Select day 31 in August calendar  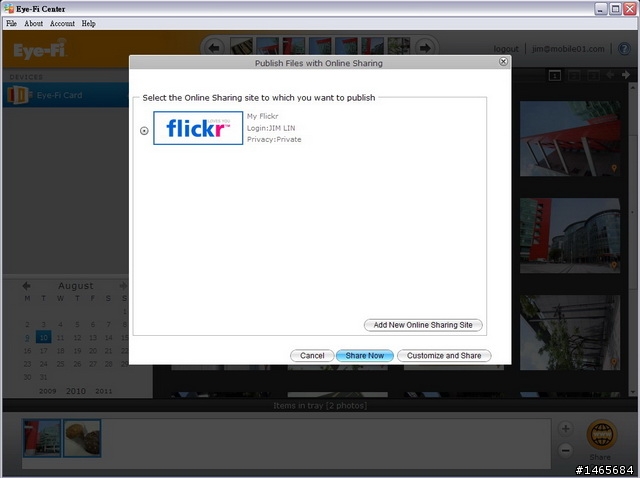click(44, 377)
